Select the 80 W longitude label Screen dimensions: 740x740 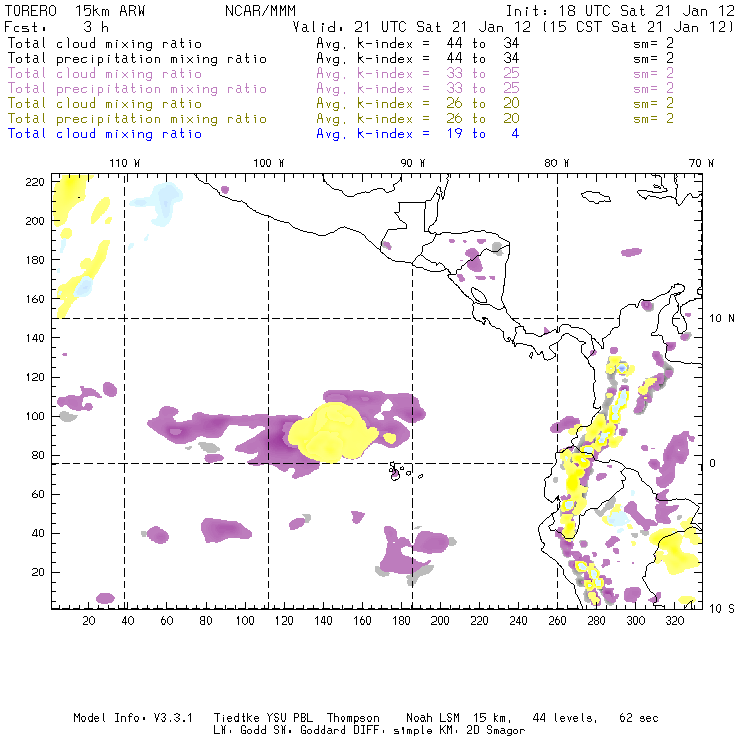pos(556,163)
